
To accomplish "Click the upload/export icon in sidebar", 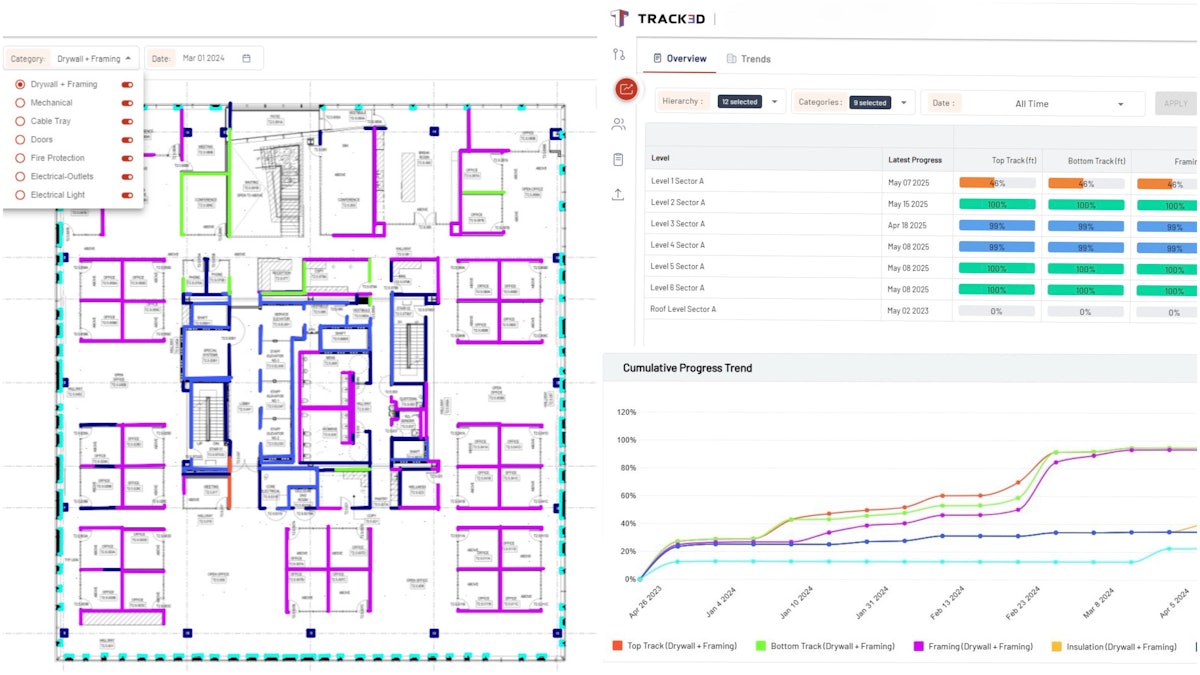I will coord(618,193).
